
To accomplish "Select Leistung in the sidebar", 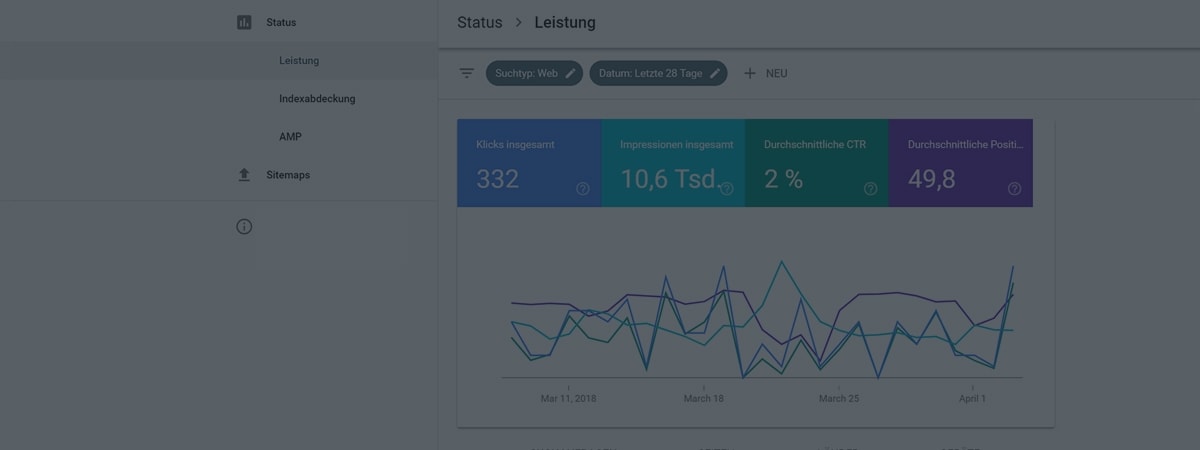I will point(299,60).
